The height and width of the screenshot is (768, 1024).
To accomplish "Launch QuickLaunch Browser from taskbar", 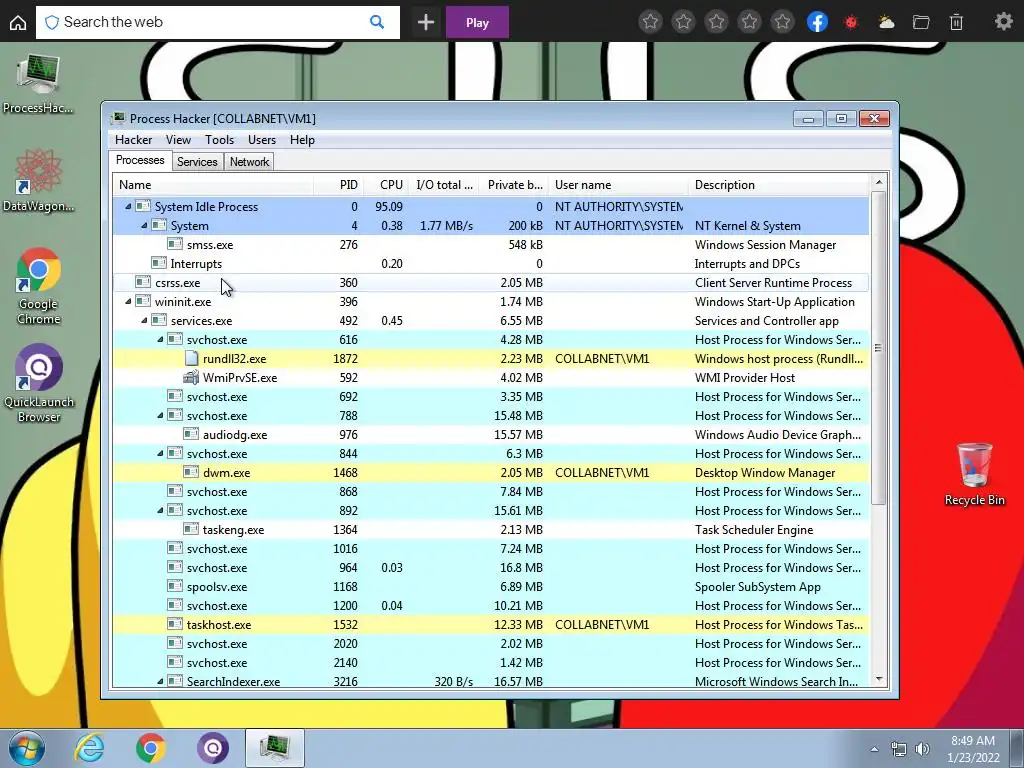I will point(213,748).
